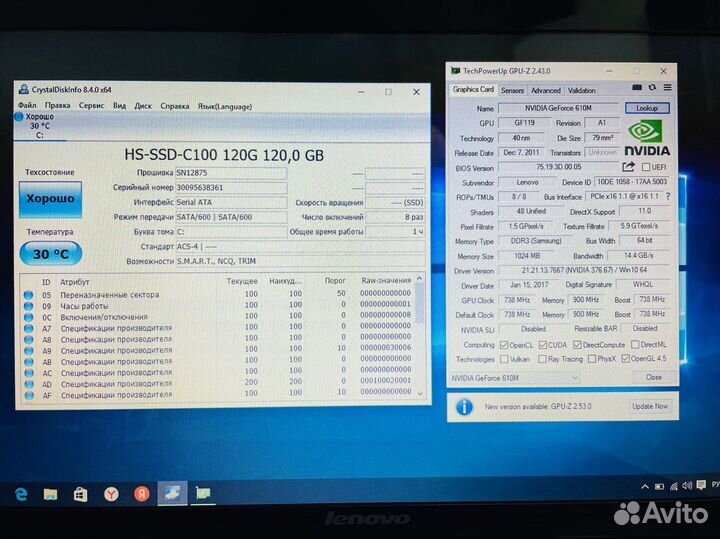This screenshot has width=720, height=539.
Task: Toggle the UEFI checkbox
Action: [x=646, y=167]
